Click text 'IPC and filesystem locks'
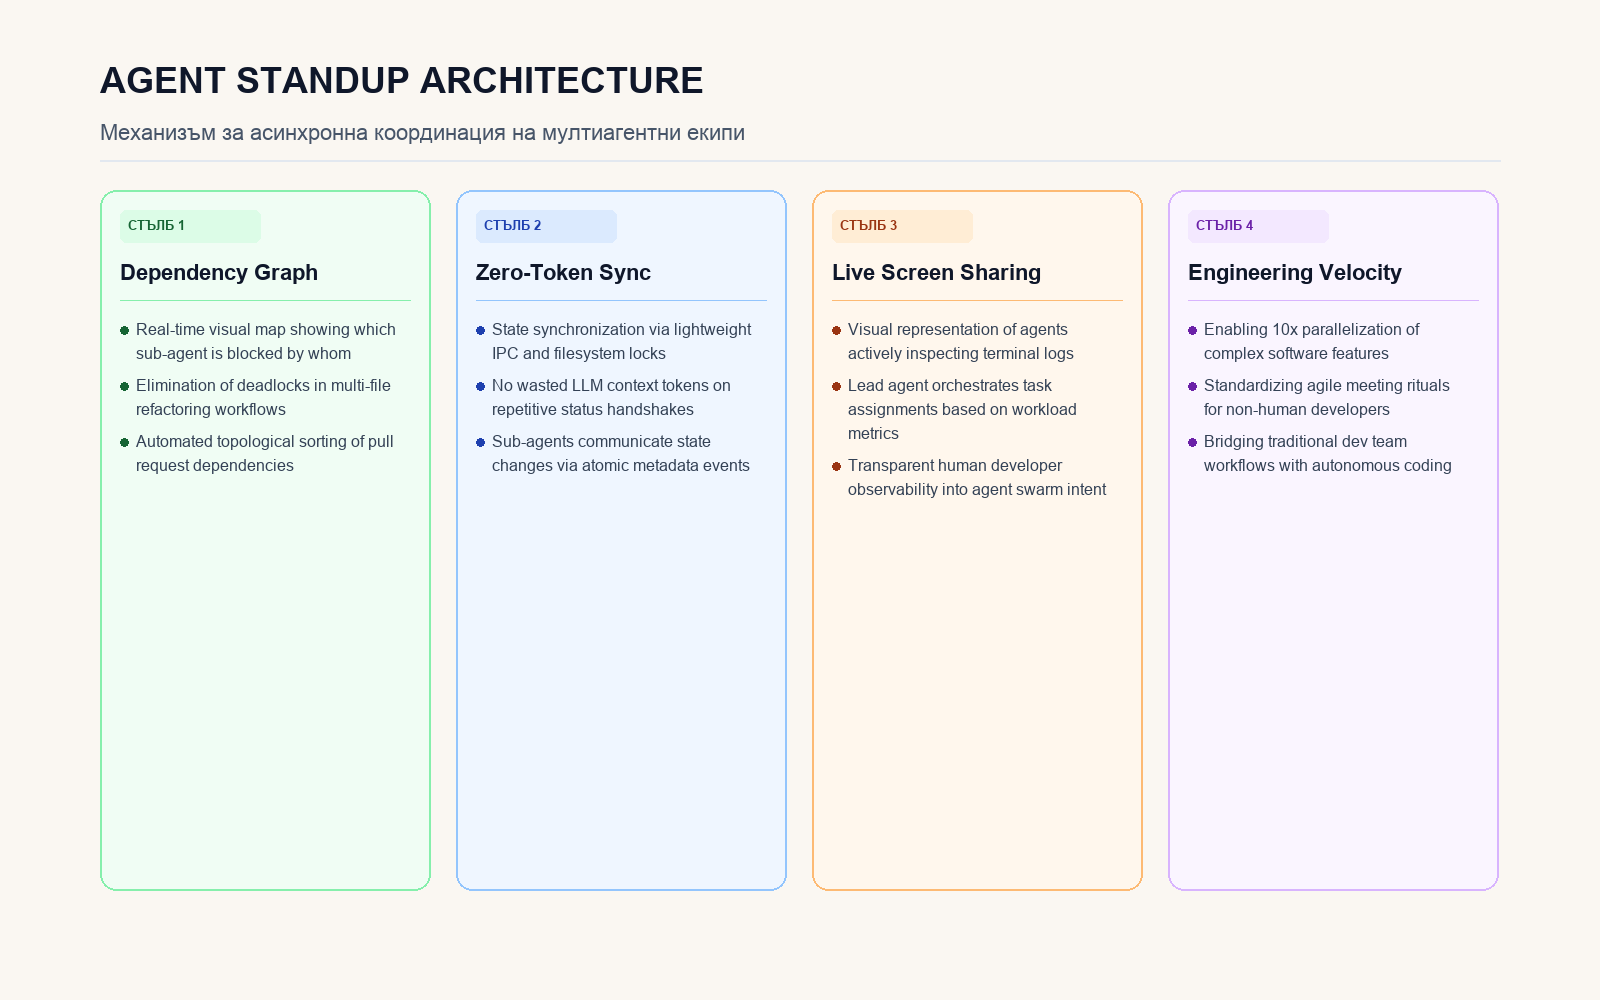The image size is (1600, 1000). [578, 354]
